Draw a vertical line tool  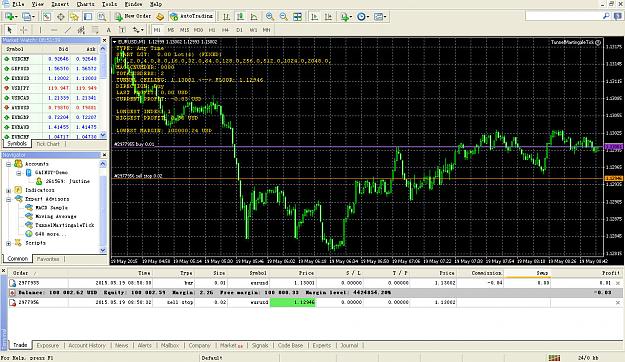[40, 30]
